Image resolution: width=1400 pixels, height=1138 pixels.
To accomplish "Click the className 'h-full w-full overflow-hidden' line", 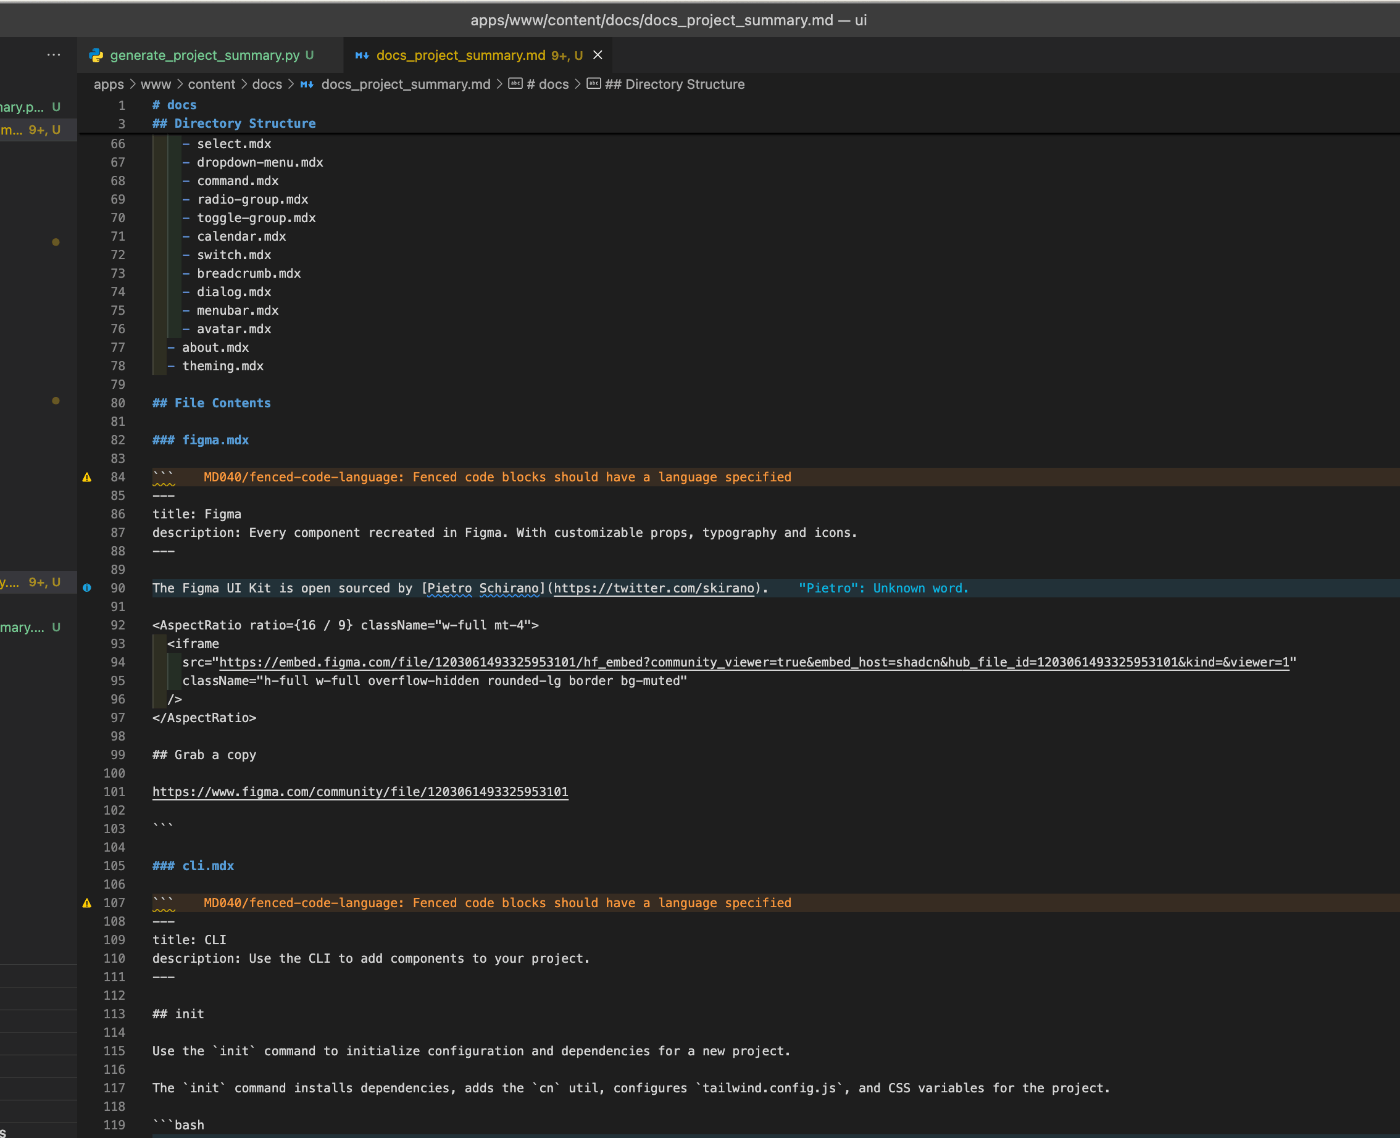I will coord(435,681).
